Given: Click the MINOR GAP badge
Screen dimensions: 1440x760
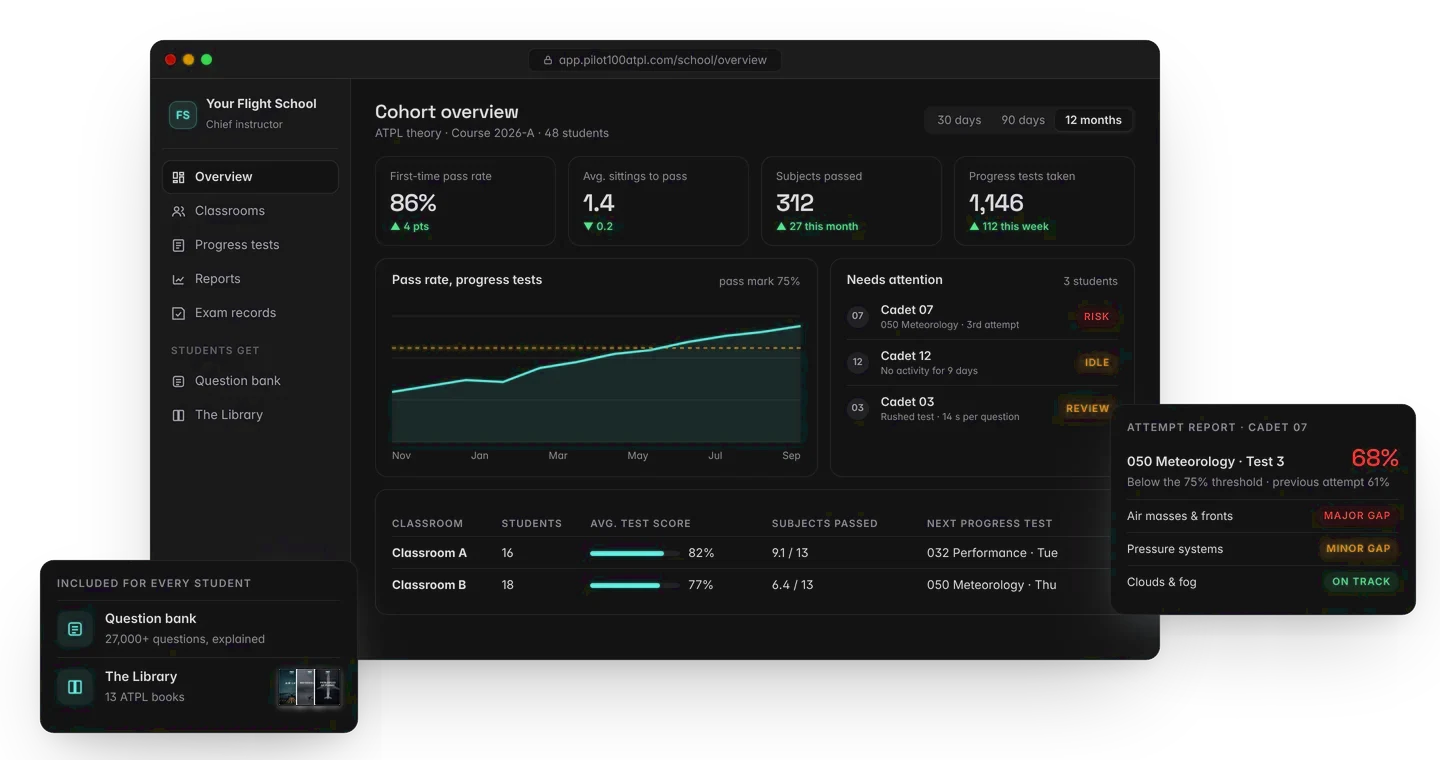Looking at the screenshot, I should point(1358,549).
